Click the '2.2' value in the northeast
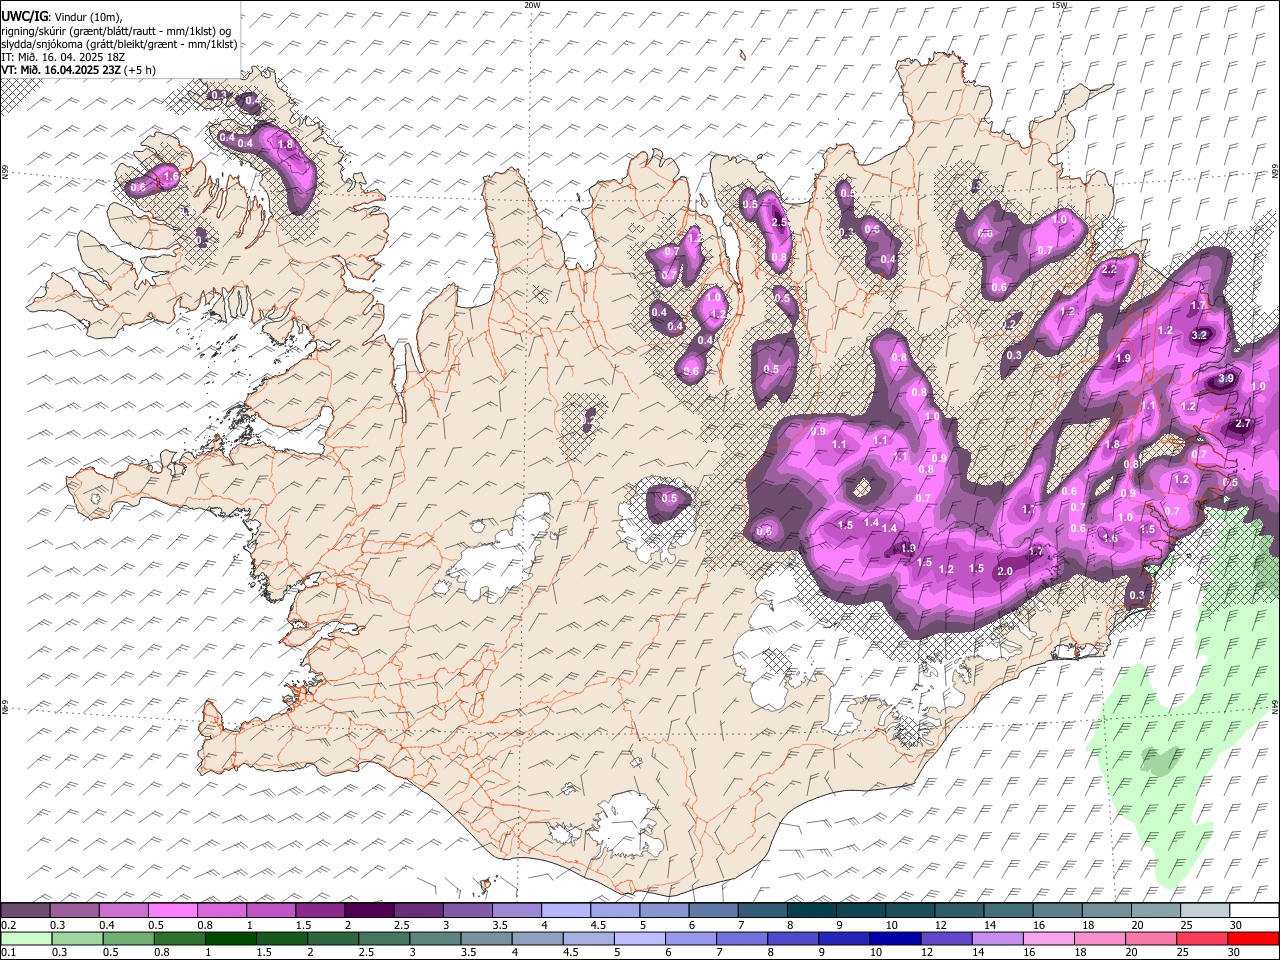The width and height of the screenshot is (1280, 960). coord(1109,270)
